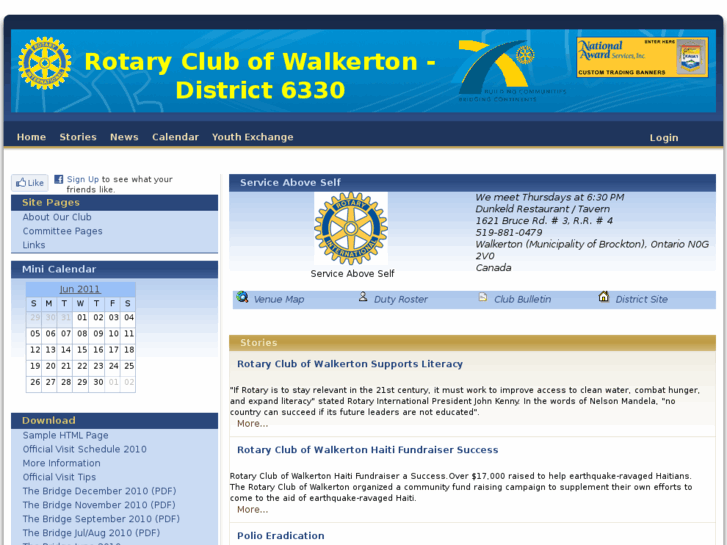Click the Login link
Viewport: 727px width, 545px height.
coord(663,138)
